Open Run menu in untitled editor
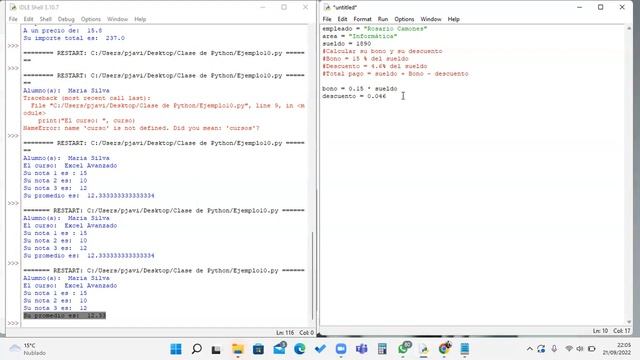 tap(382, 19)
